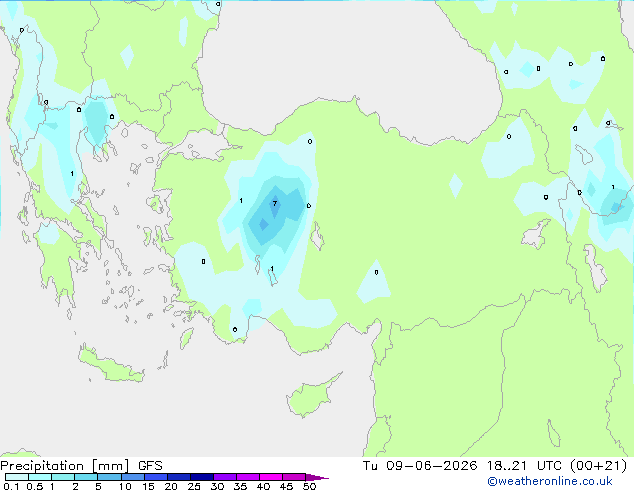The height and width of the screenshot is (490, 634).
Task: Click the legend label "10"
Action: tap(125, 486)
